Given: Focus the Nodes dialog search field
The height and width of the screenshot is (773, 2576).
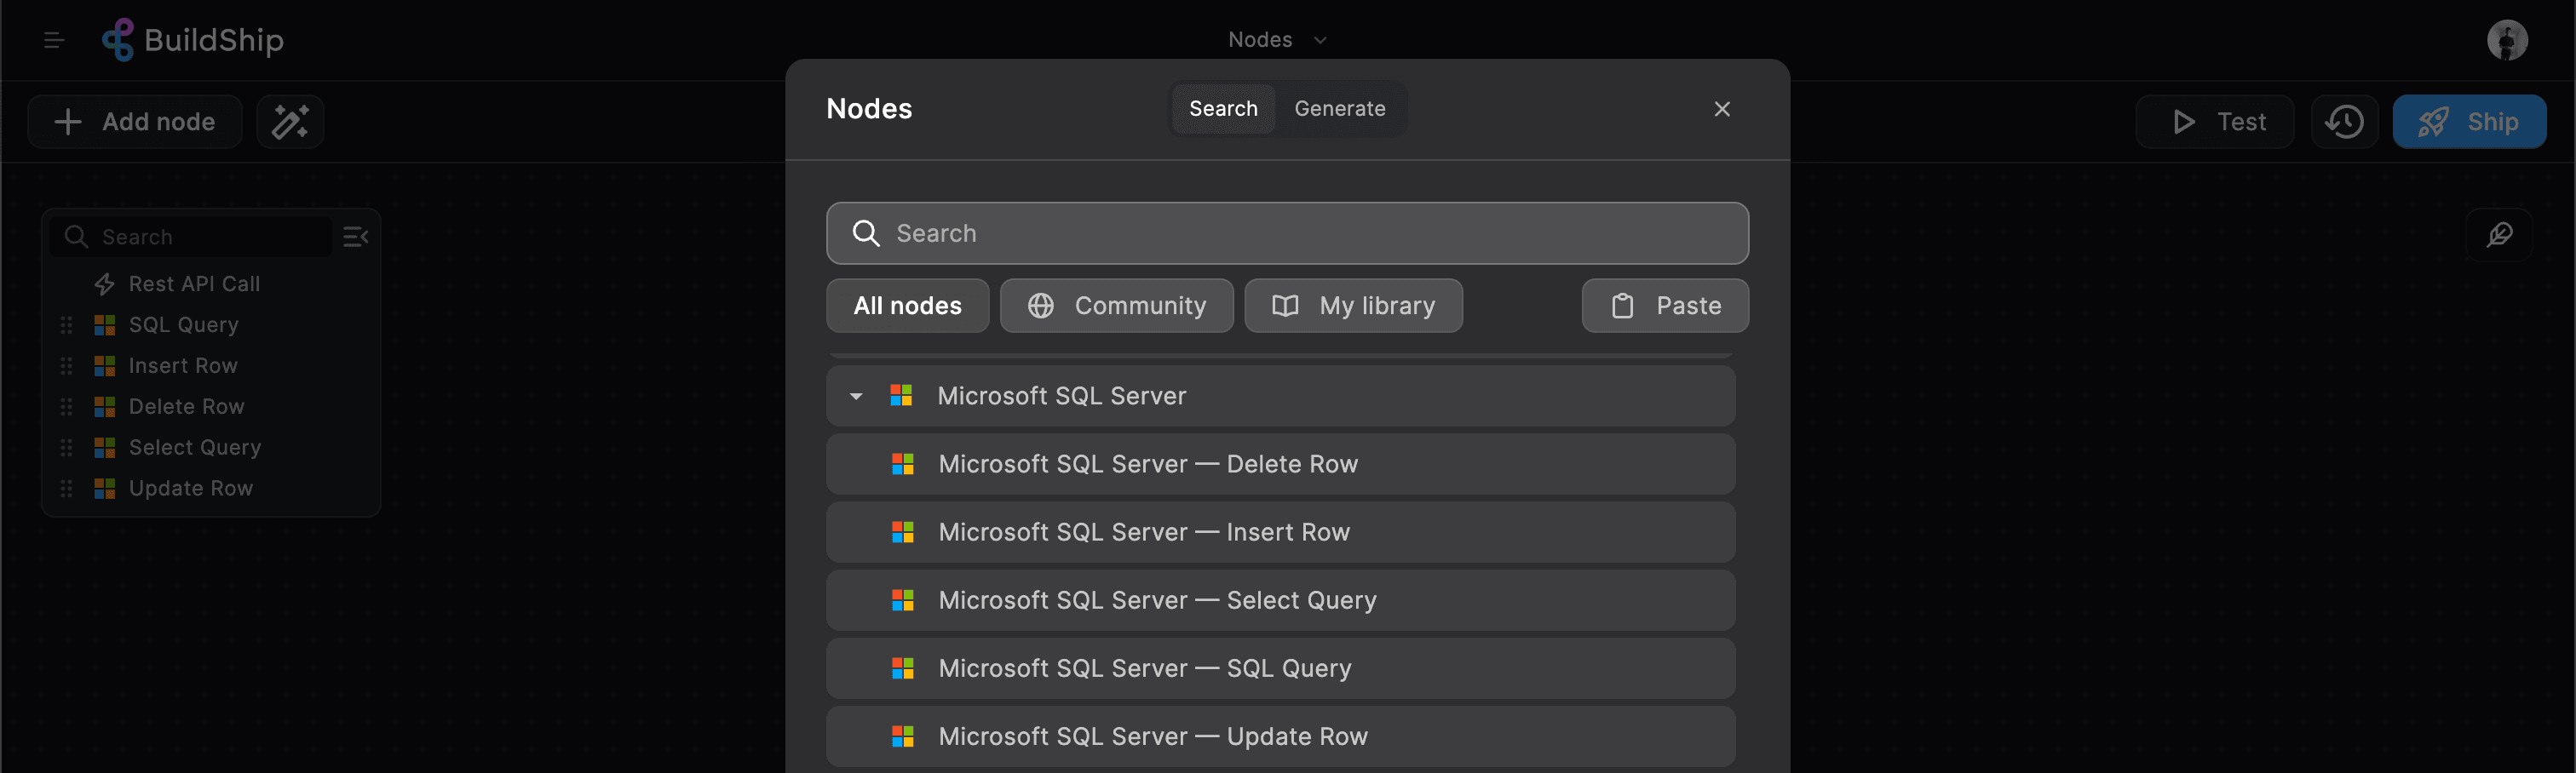Looking at the screenshot, I should click(1287, 234).
